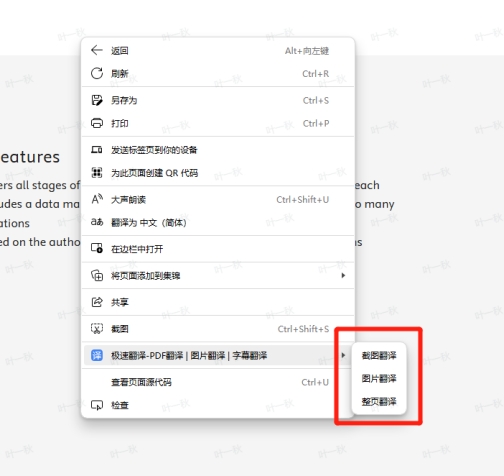This screenshot has width=504, height=476.
Task: Click the screenshot scissors icon
Action: pyautogui.click(x=97, y=329)
